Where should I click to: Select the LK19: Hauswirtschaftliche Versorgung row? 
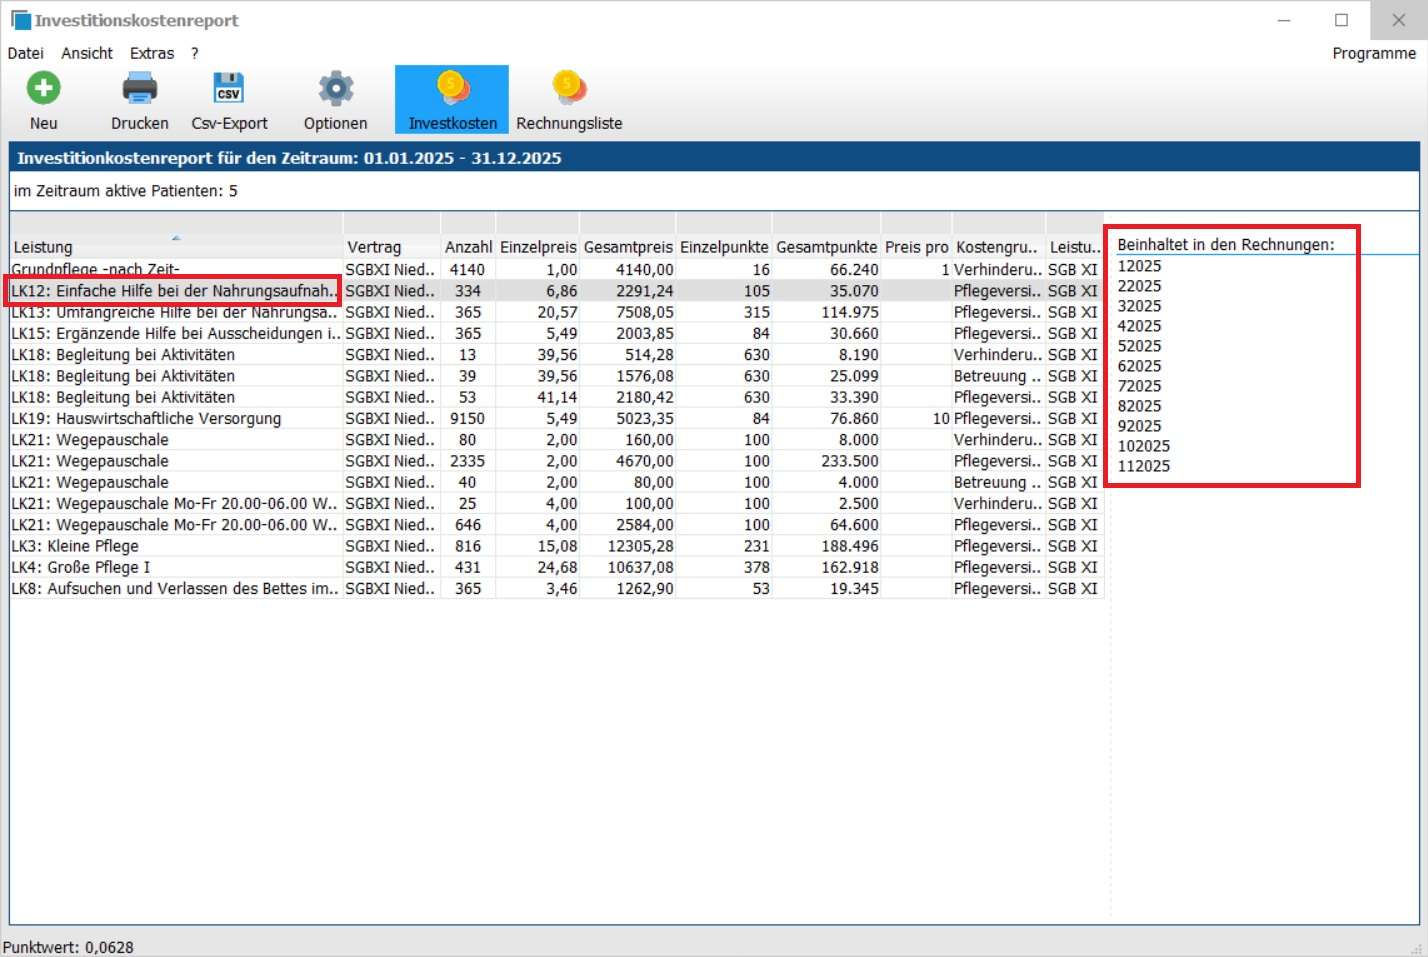[x=146, y=418]
